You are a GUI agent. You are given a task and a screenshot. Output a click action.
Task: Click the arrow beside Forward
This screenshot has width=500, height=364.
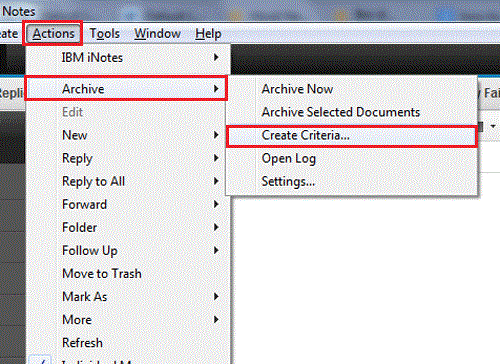216,204
